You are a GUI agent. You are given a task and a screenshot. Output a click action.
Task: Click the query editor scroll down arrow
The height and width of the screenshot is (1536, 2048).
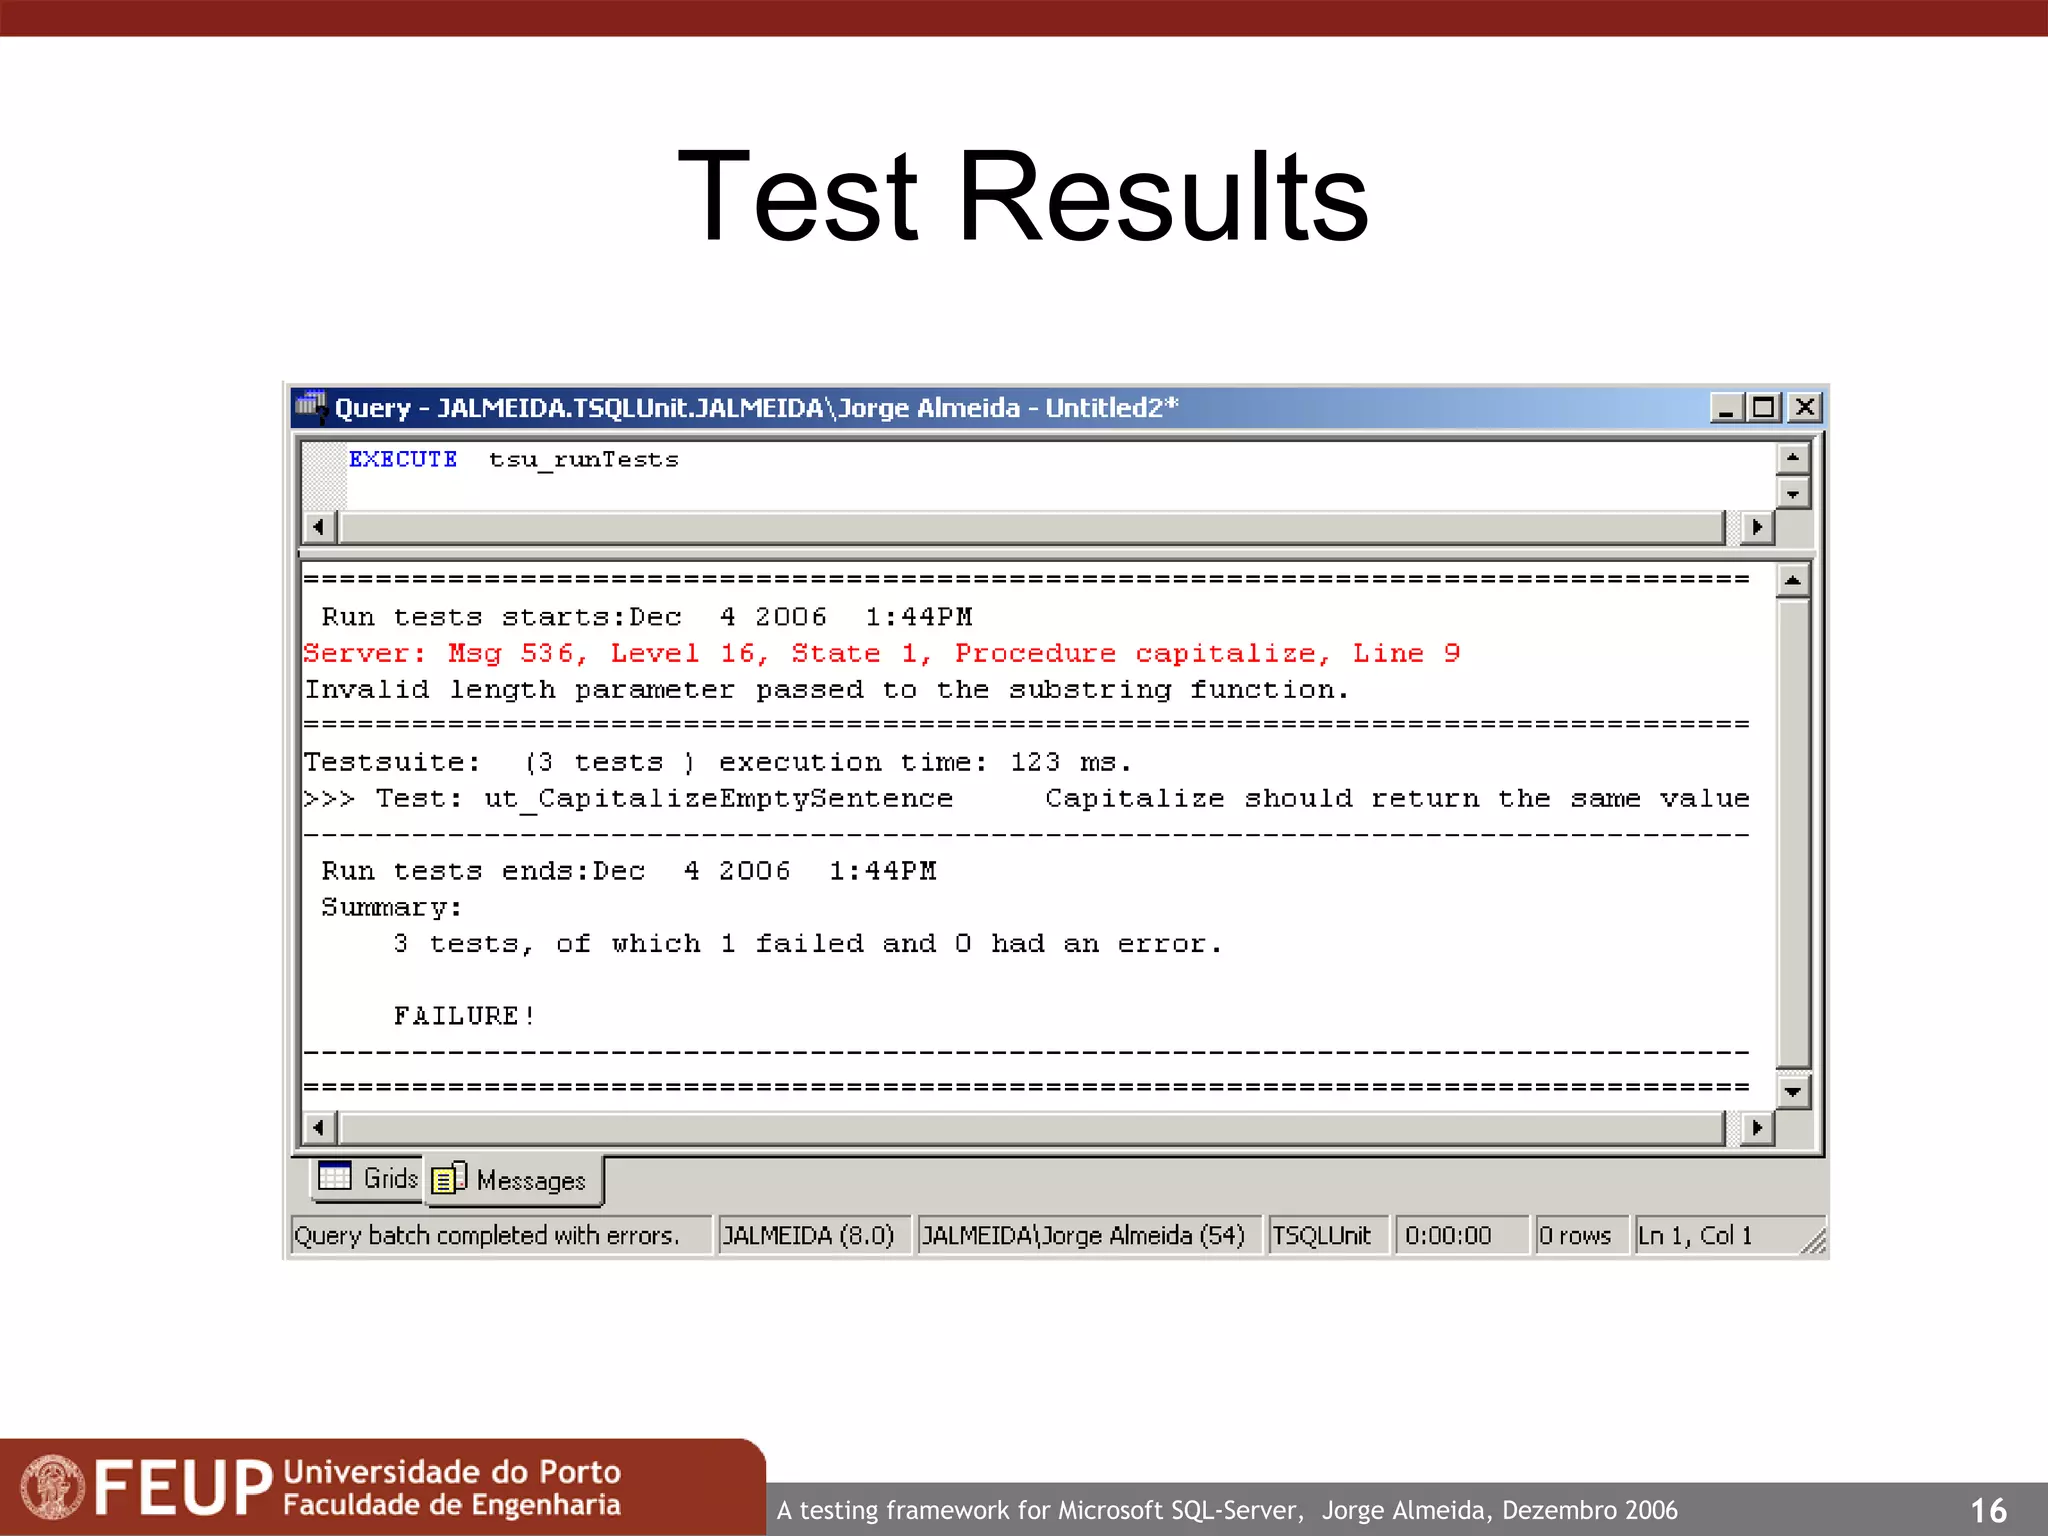[1793, 493]
